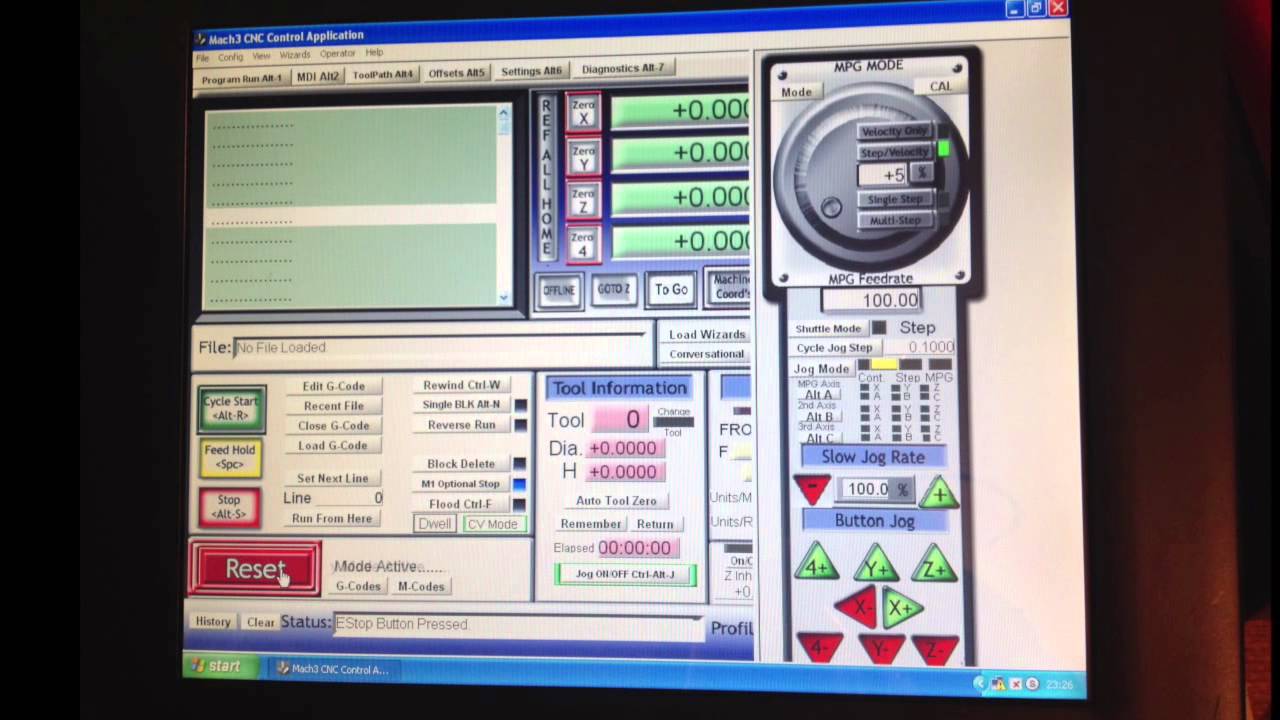Screen dimensions: 1280x720
Task: Click the Cycle Jog Step button
Action: coord(834,348)
